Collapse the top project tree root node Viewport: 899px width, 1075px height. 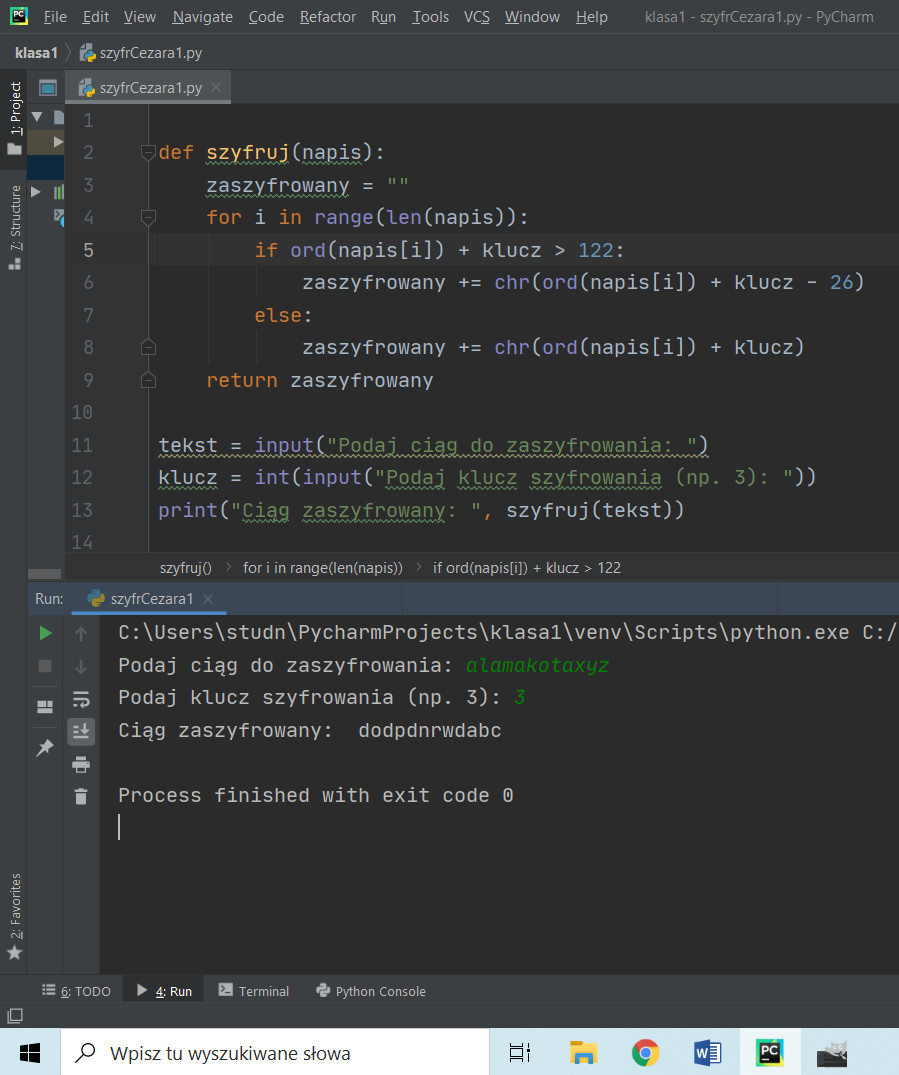[37, 117]
